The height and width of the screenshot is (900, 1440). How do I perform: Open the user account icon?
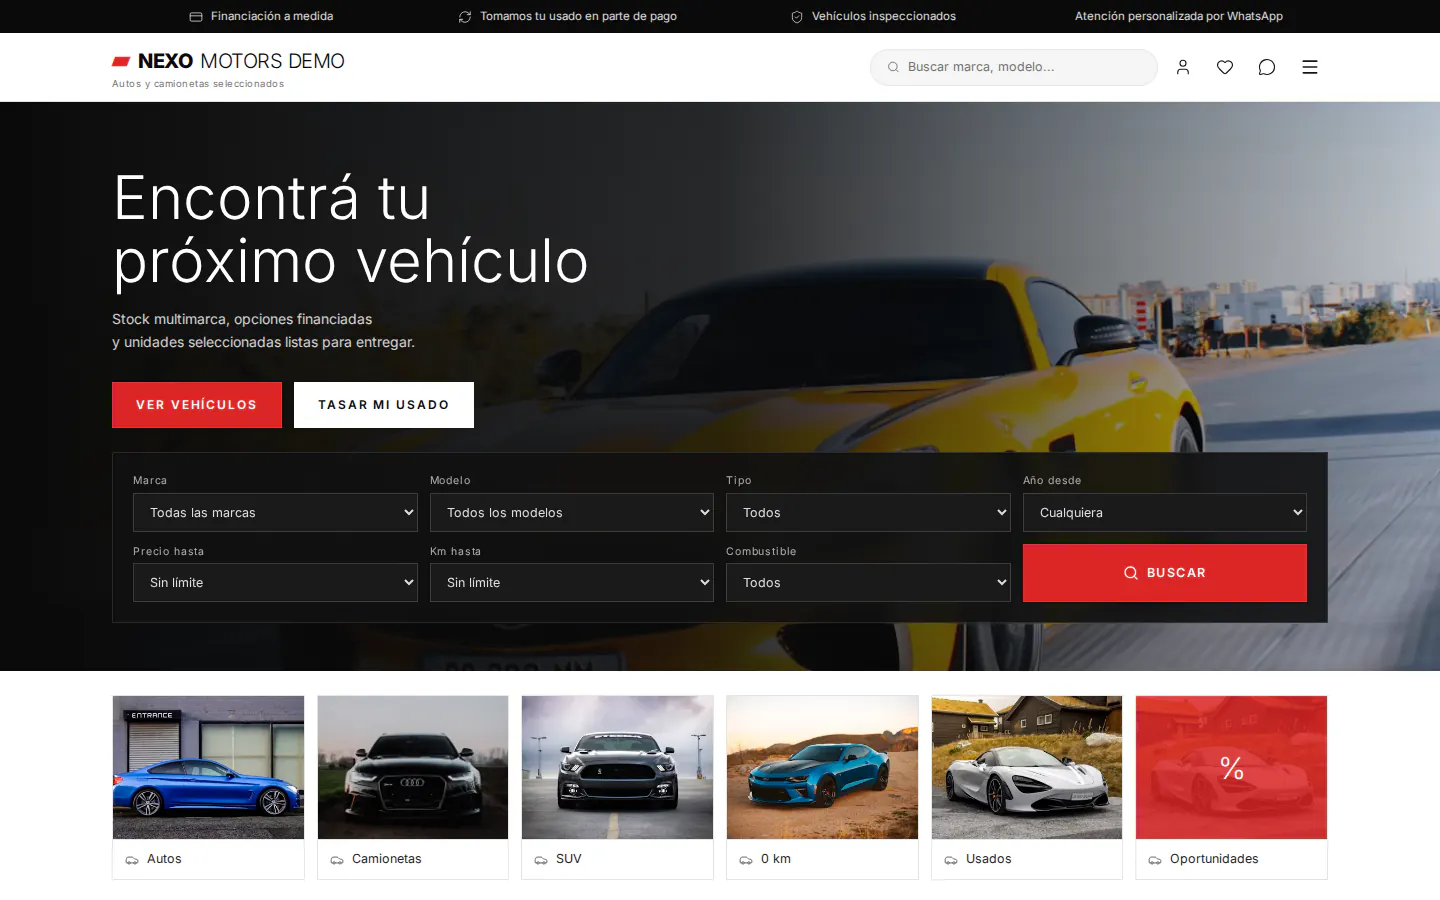click(1183, 67)
